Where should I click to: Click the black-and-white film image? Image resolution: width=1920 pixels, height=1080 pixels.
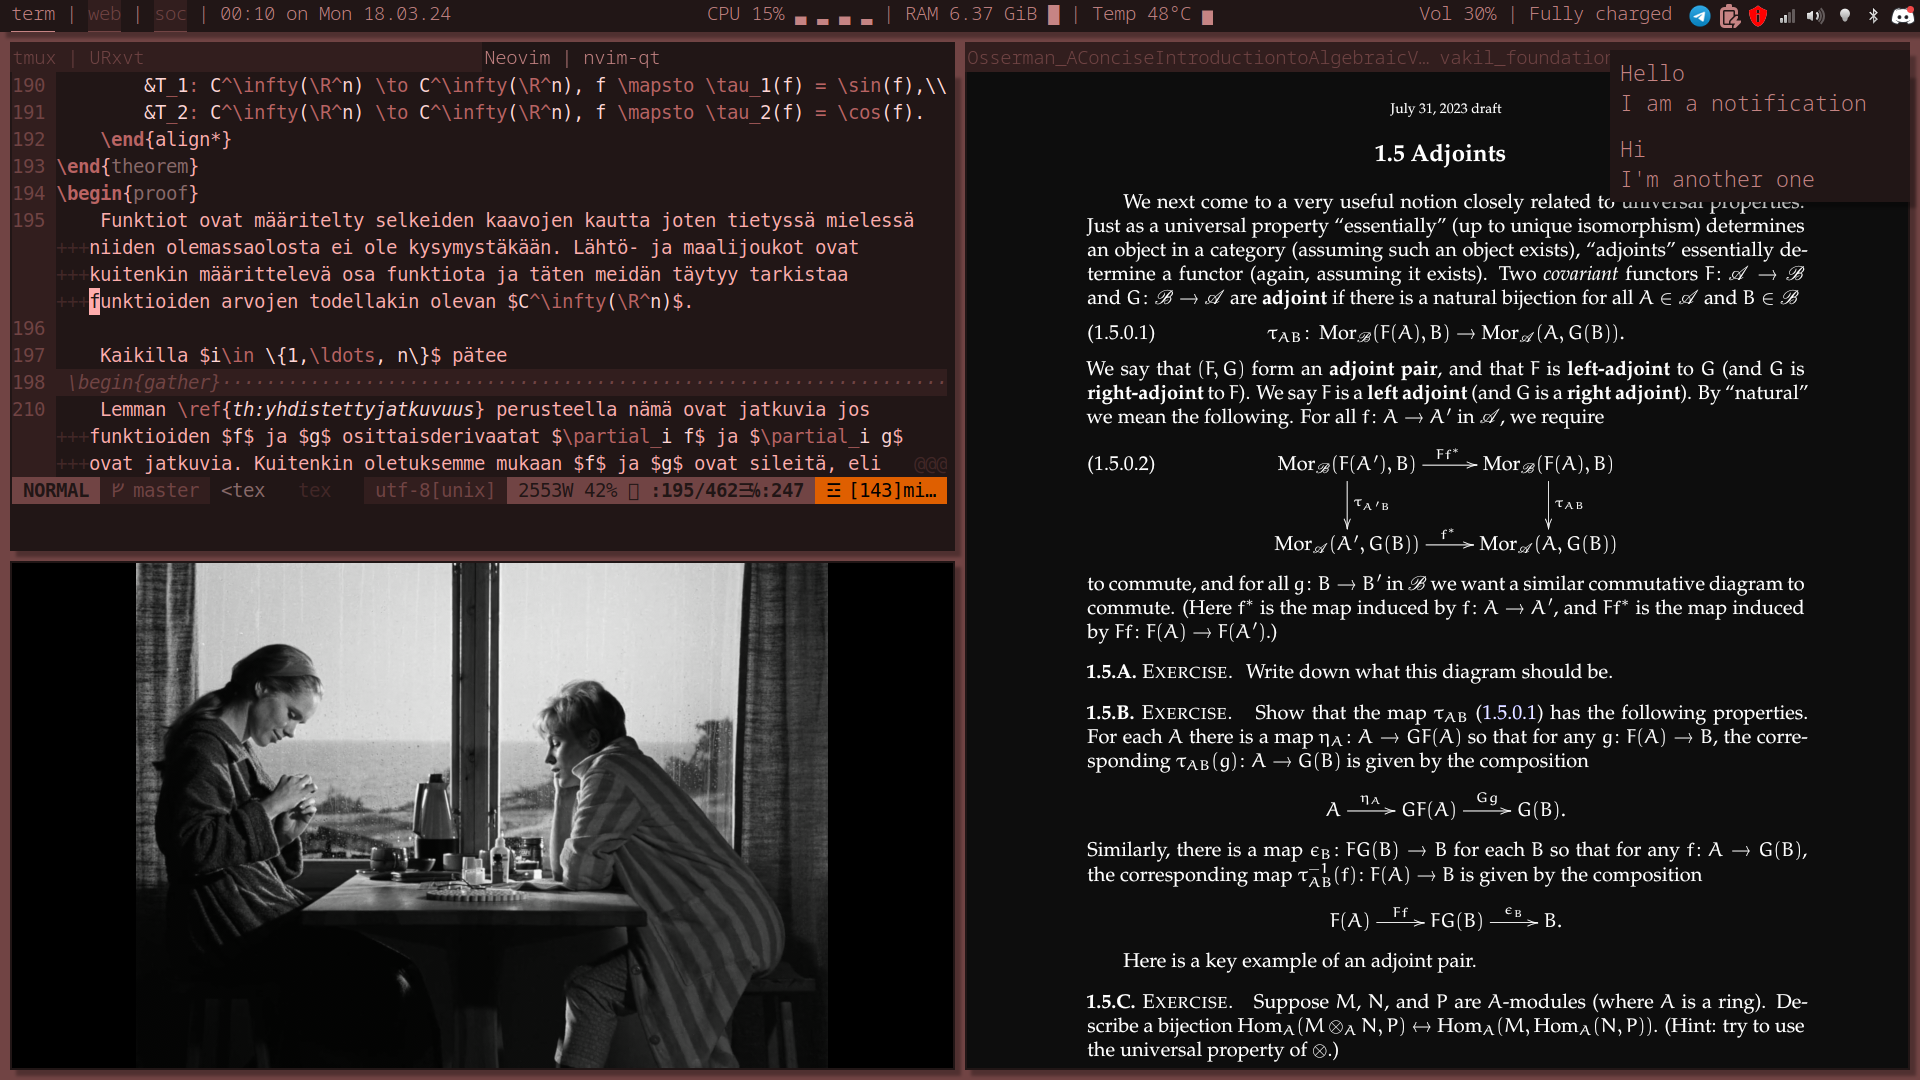pyautogui.click(x=481, y=815)
